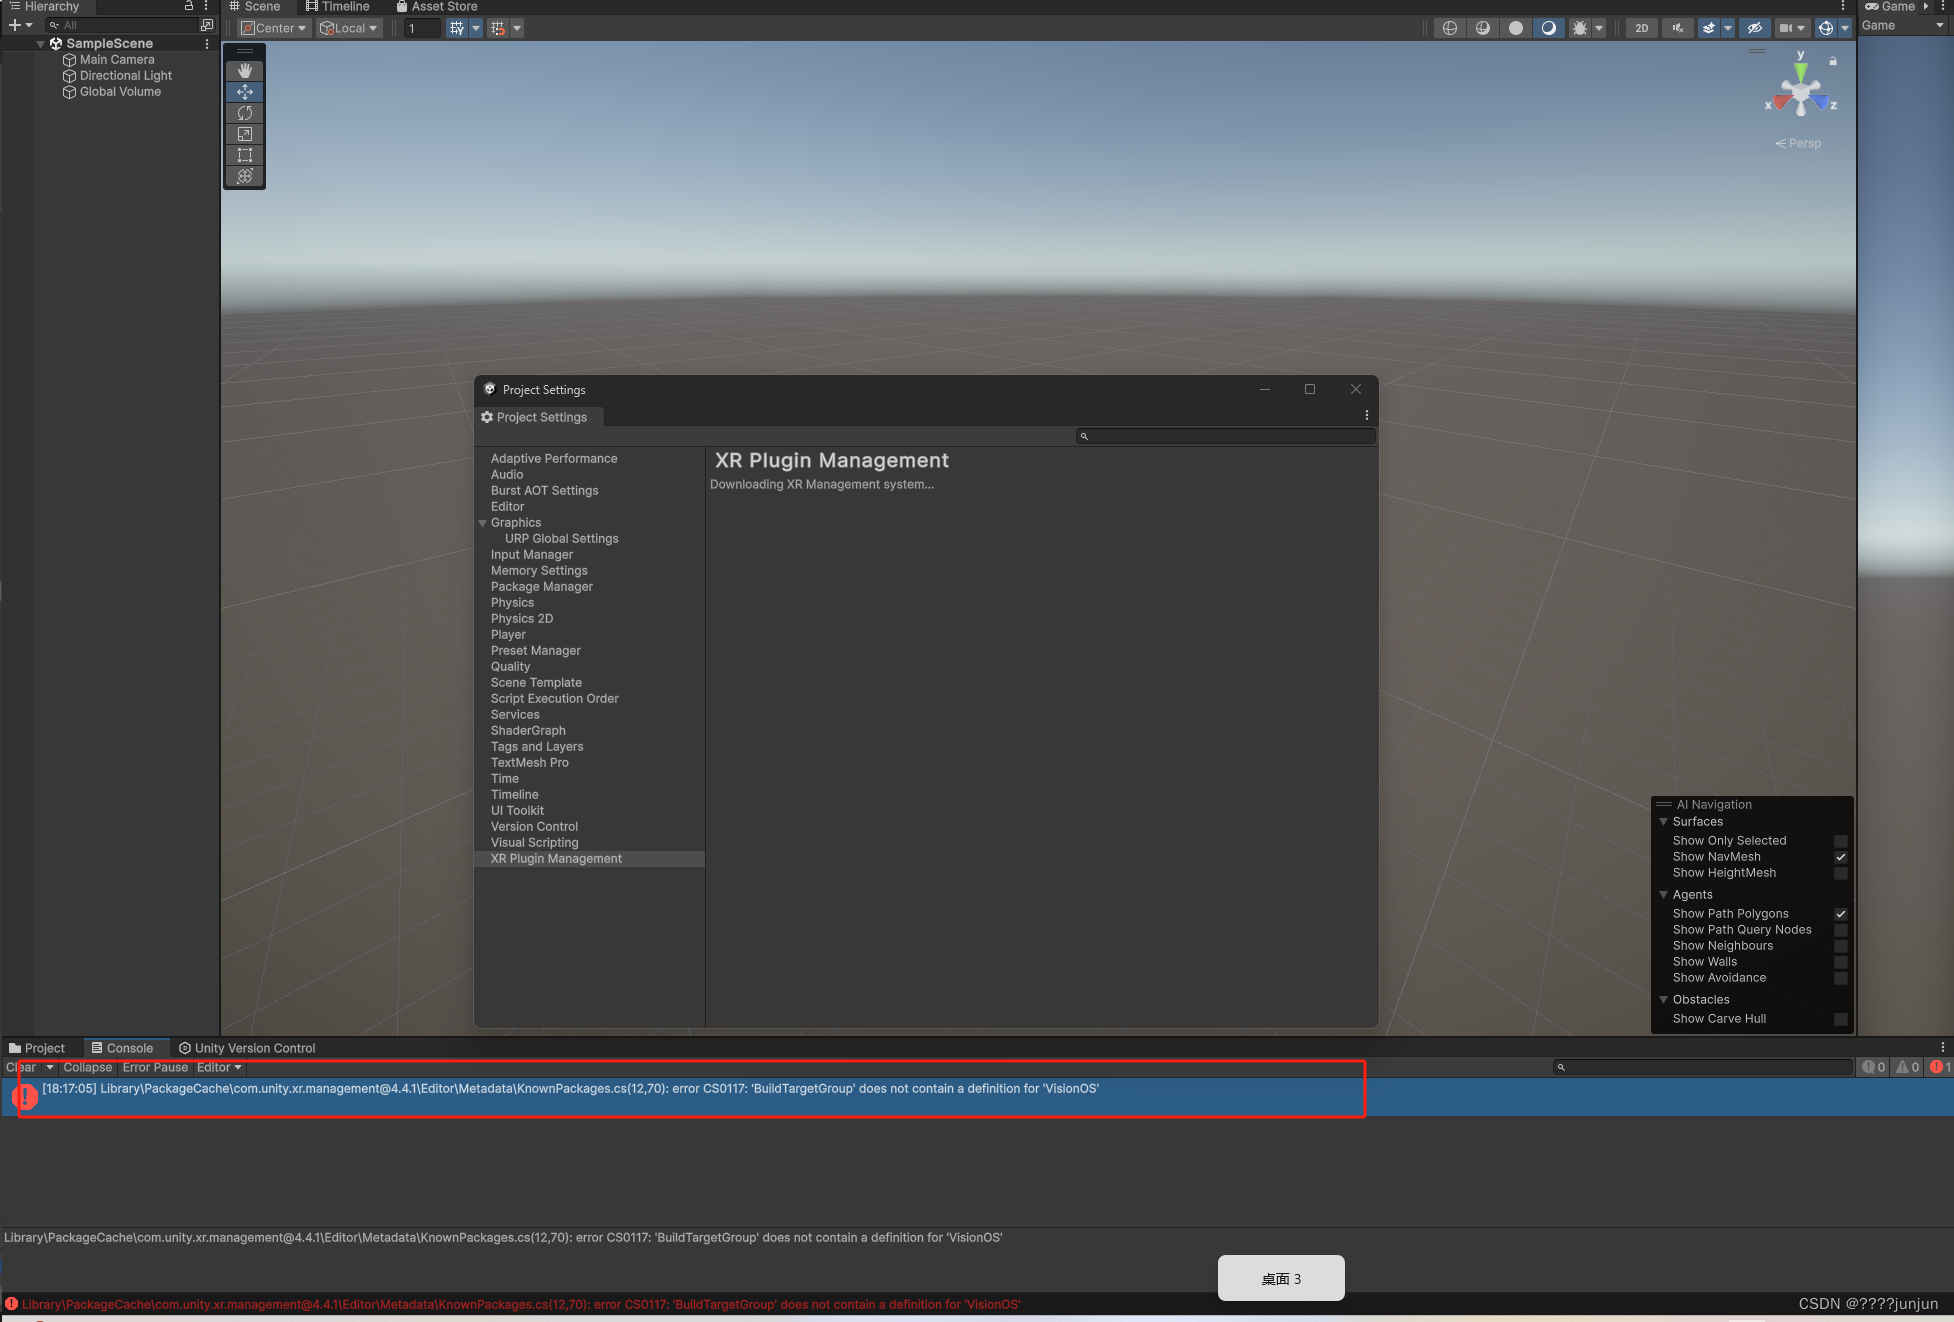Click the Clear button in Console
Viewport: 1954px width, 1322px height.
pos(20,1067)
